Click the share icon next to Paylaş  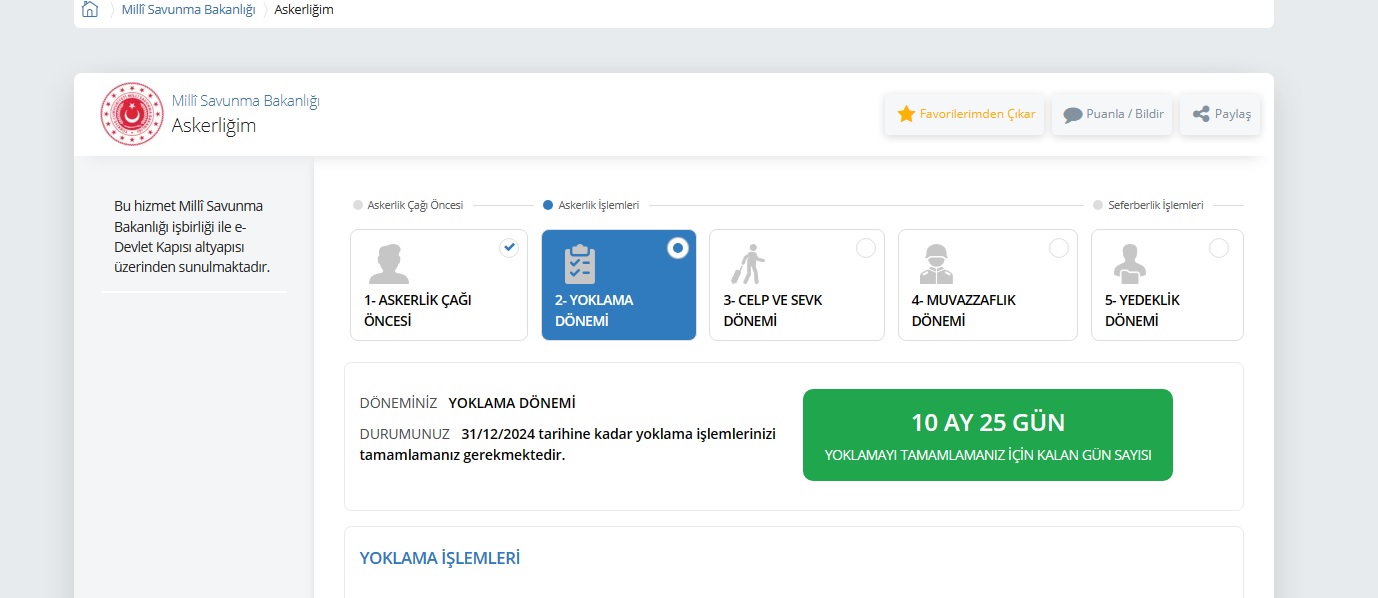click(x=1201, y=114)
